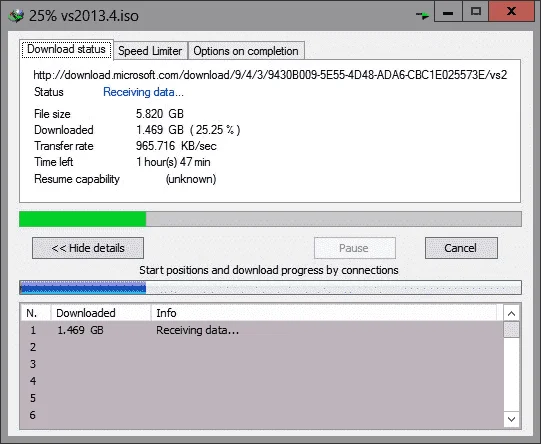Minimize the download window
The width and height of the screenshot is (541, 445).
point(448,12)
